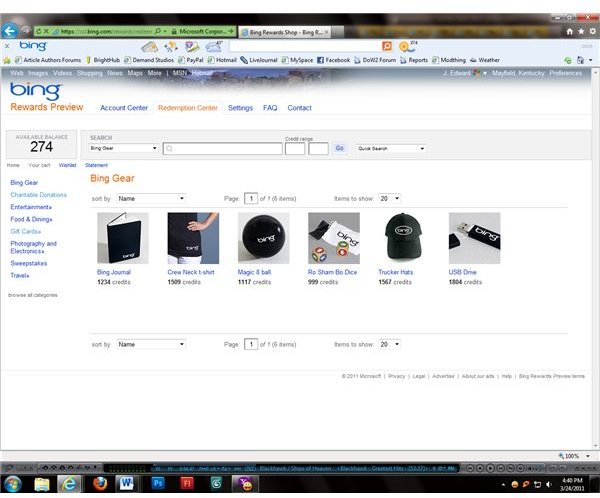Image resolution: width=600 pixels, height=498 pixels.
Task: Expand the J. Edward account dropdown arrow
Action: 485,73
